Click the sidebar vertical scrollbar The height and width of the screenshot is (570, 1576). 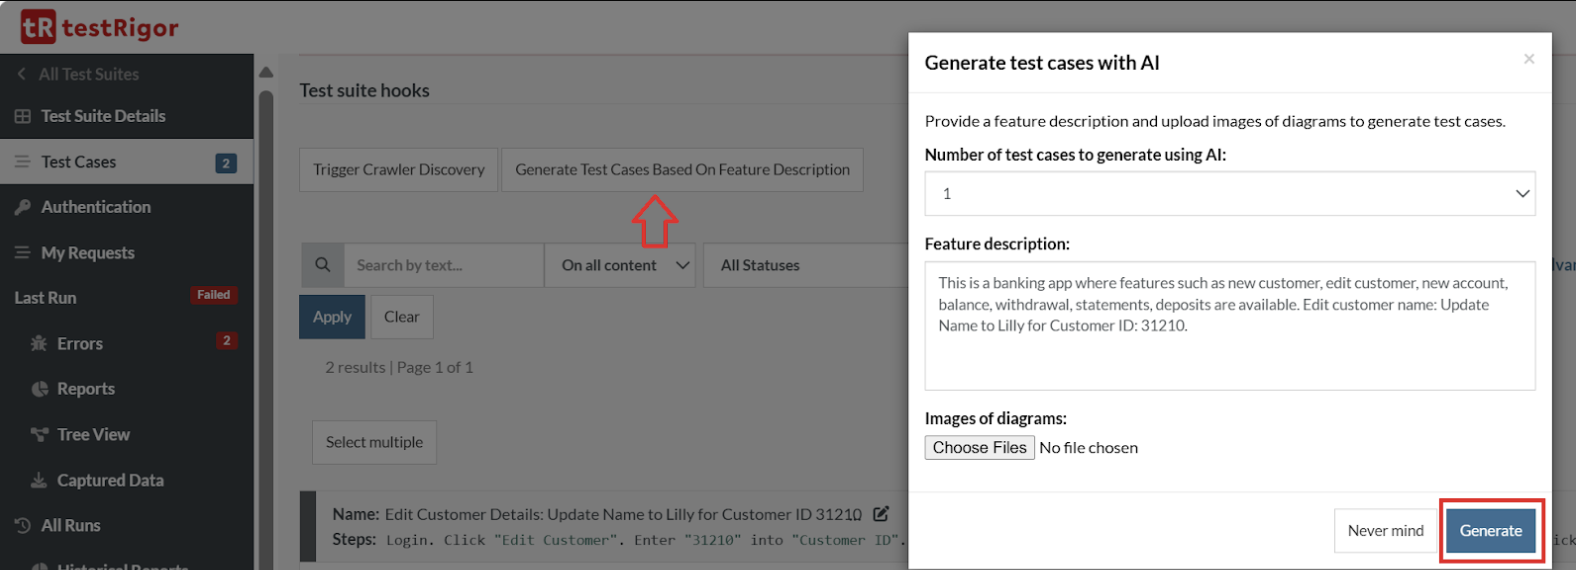[266, 300]
